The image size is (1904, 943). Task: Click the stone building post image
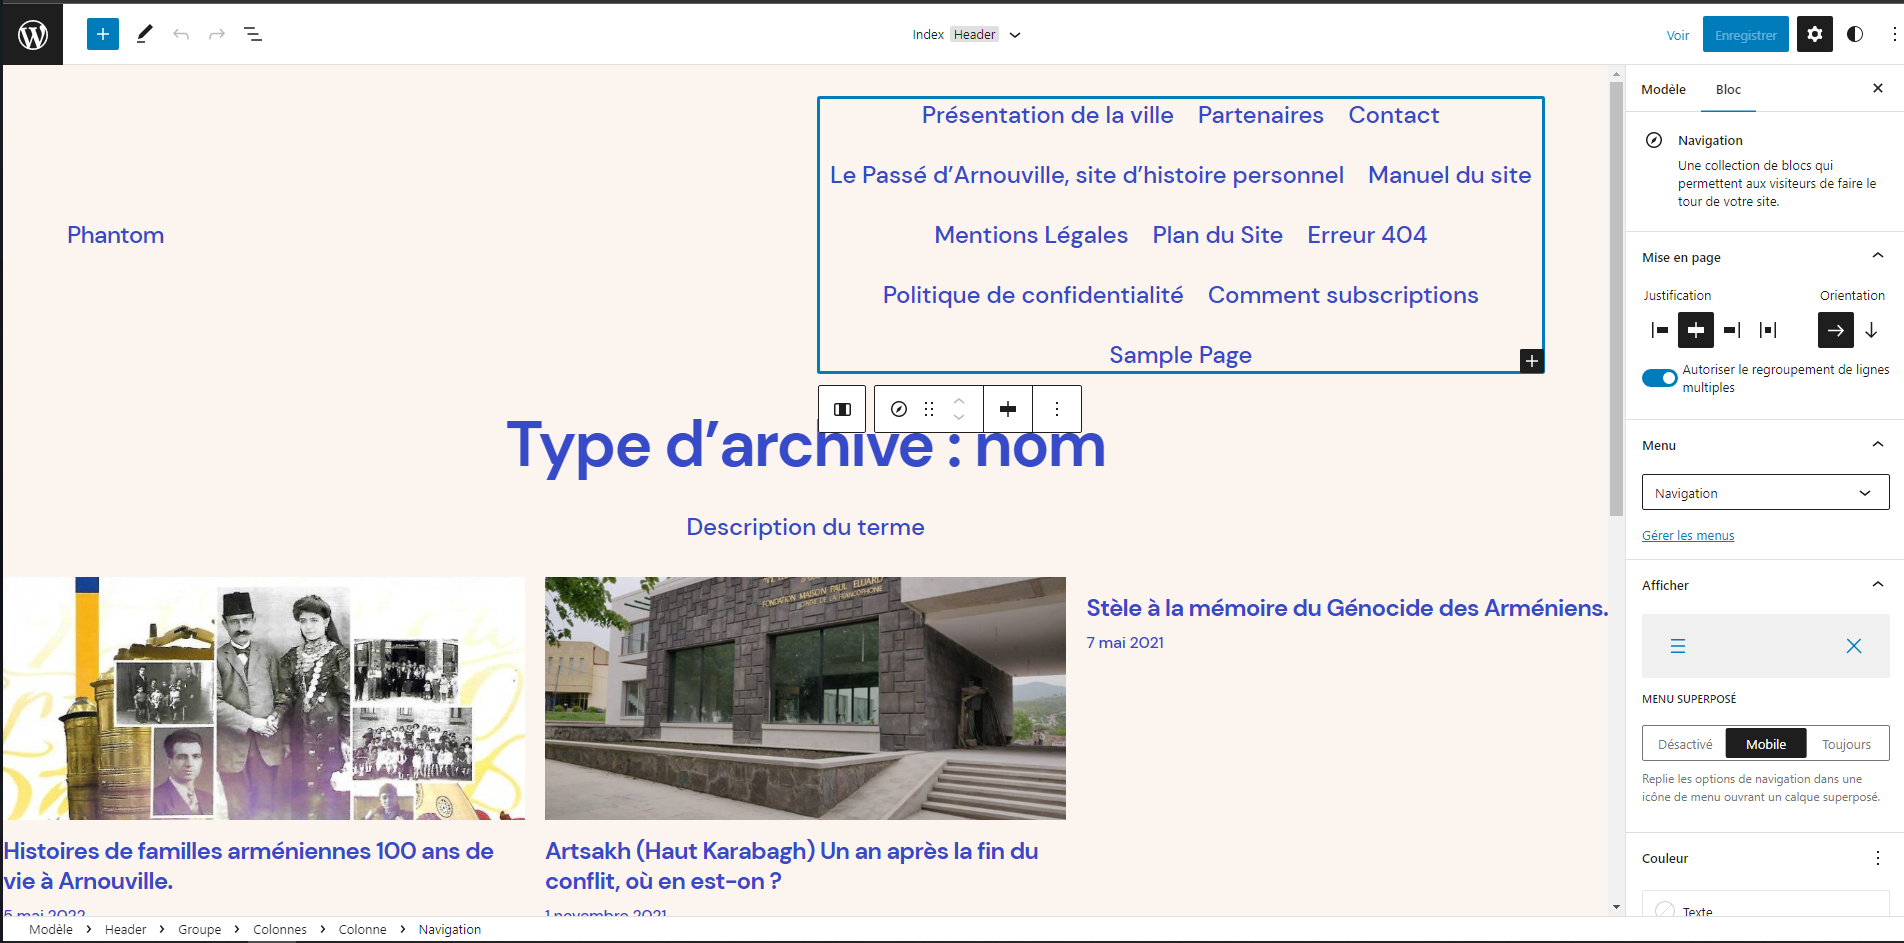805,698
